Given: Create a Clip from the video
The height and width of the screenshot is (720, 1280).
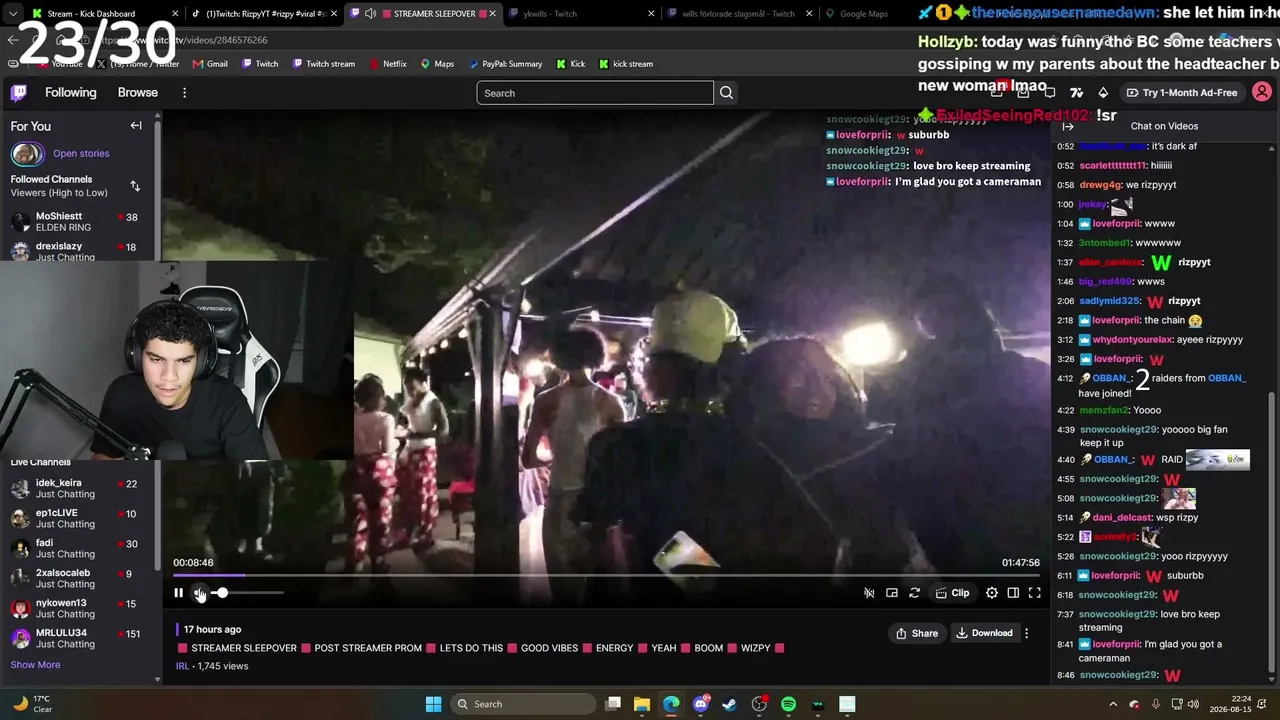Looking at the screenshot, I should coord(952,593).
